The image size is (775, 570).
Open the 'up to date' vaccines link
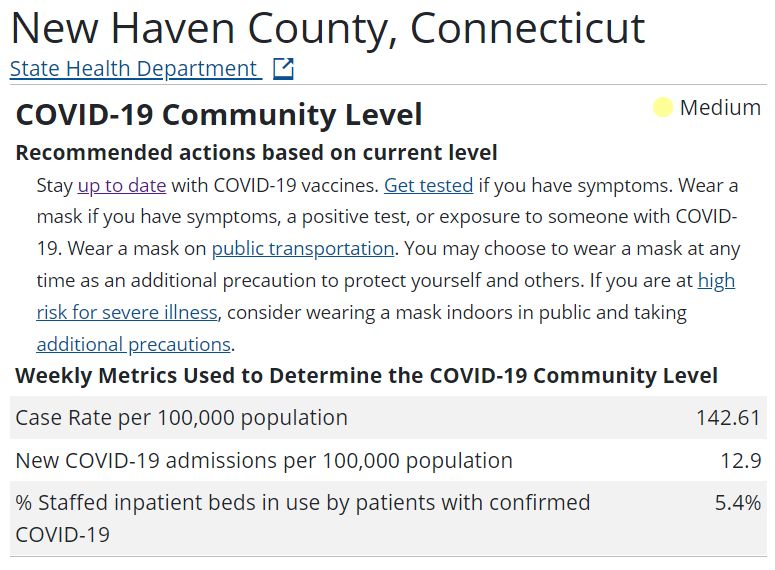click(x=122, y=186)
